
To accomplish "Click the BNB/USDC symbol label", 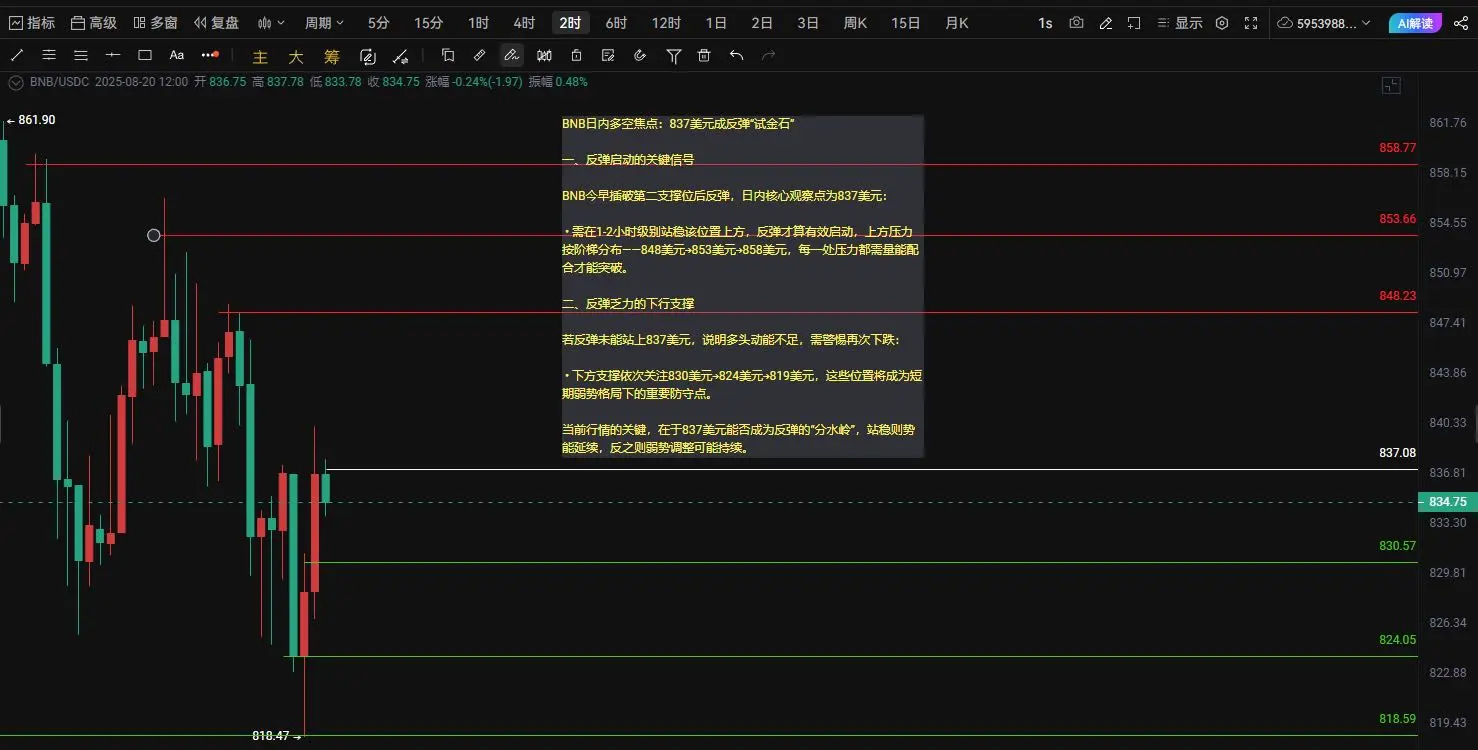I will pos(58,81).
